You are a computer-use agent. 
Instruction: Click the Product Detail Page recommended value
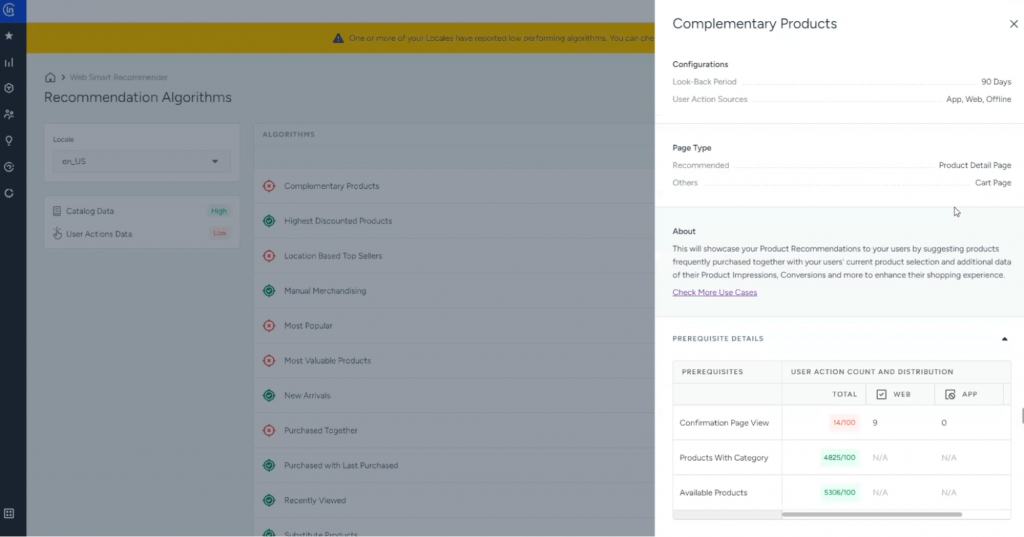tap(974, 165)
